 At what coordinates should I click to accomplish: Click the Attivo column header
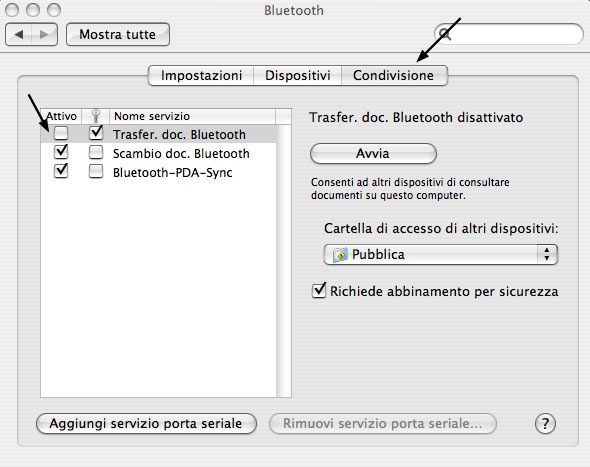click(x=61, y=116)
